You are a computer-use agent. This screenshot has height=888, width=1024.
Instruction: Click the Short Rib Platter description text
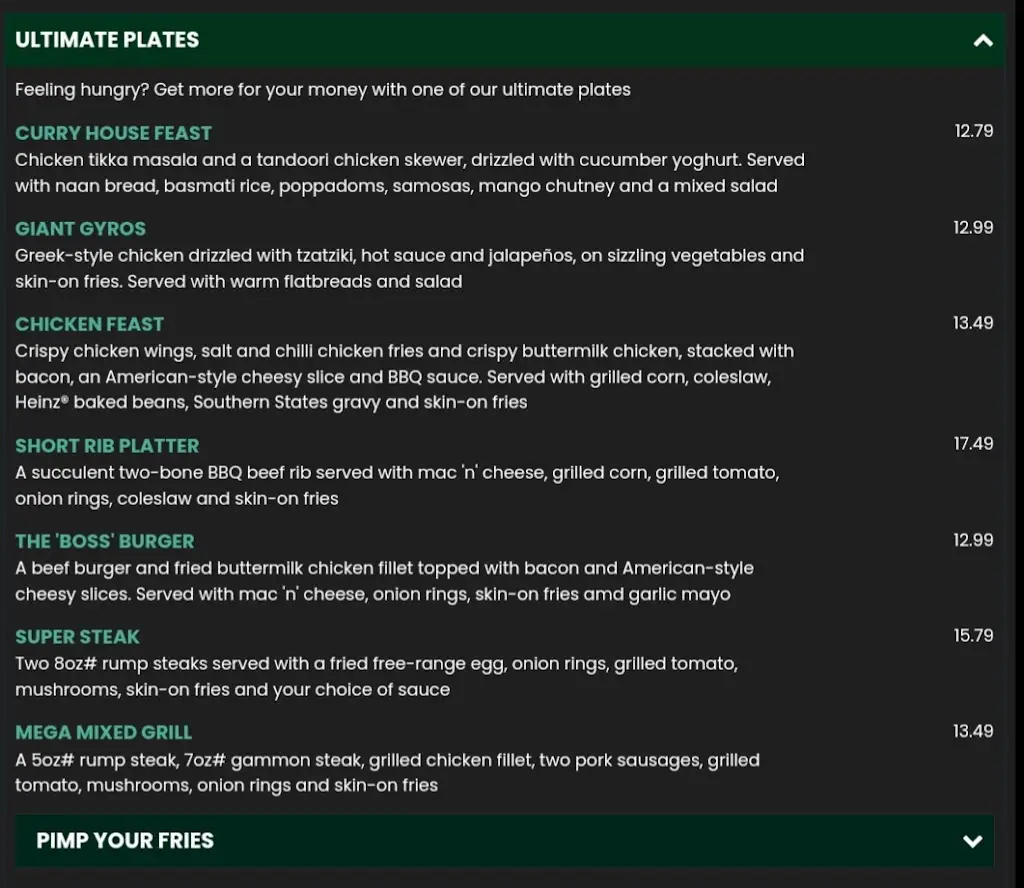point(396,485)
